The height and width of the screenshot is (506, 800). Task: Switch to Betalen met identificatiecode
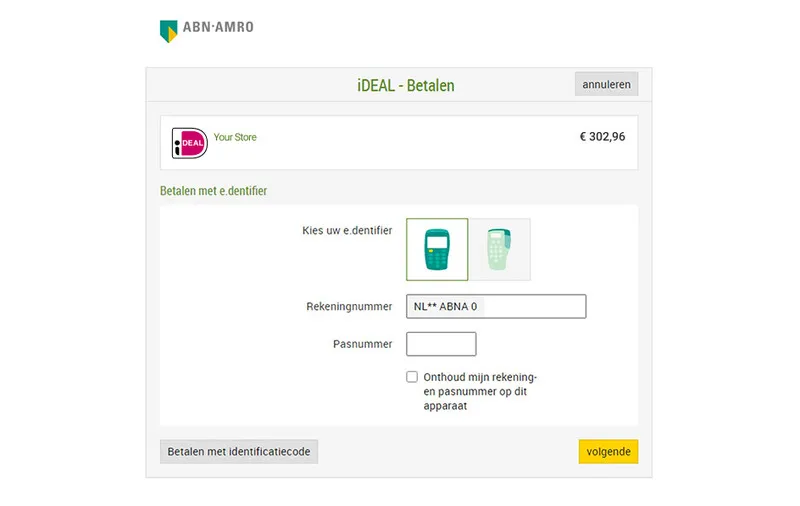click(239, 451)
